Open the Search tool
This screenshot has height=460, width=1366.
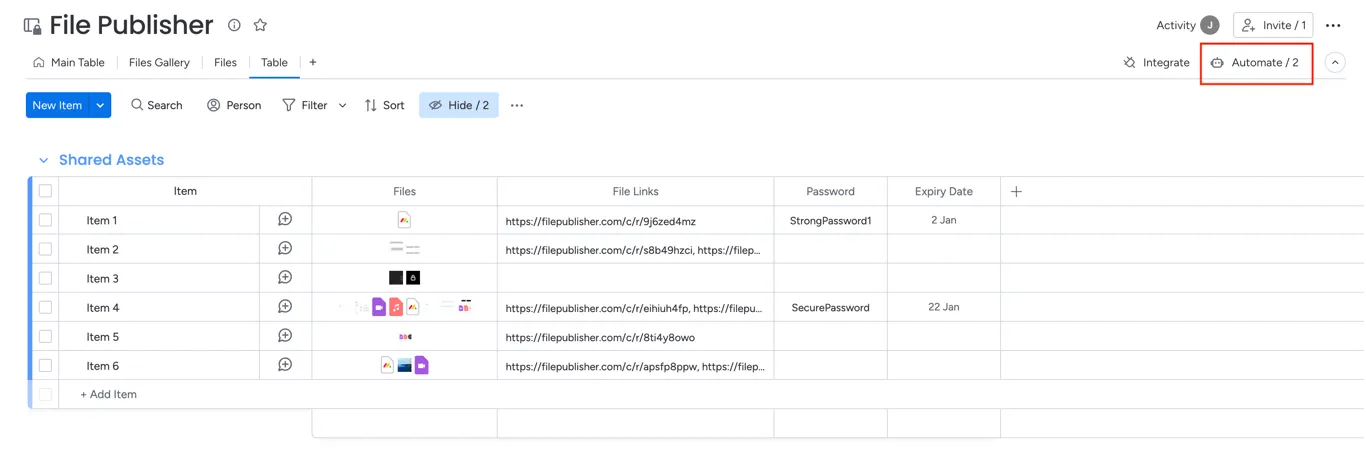pyautogui.click(x=157, y=105)
